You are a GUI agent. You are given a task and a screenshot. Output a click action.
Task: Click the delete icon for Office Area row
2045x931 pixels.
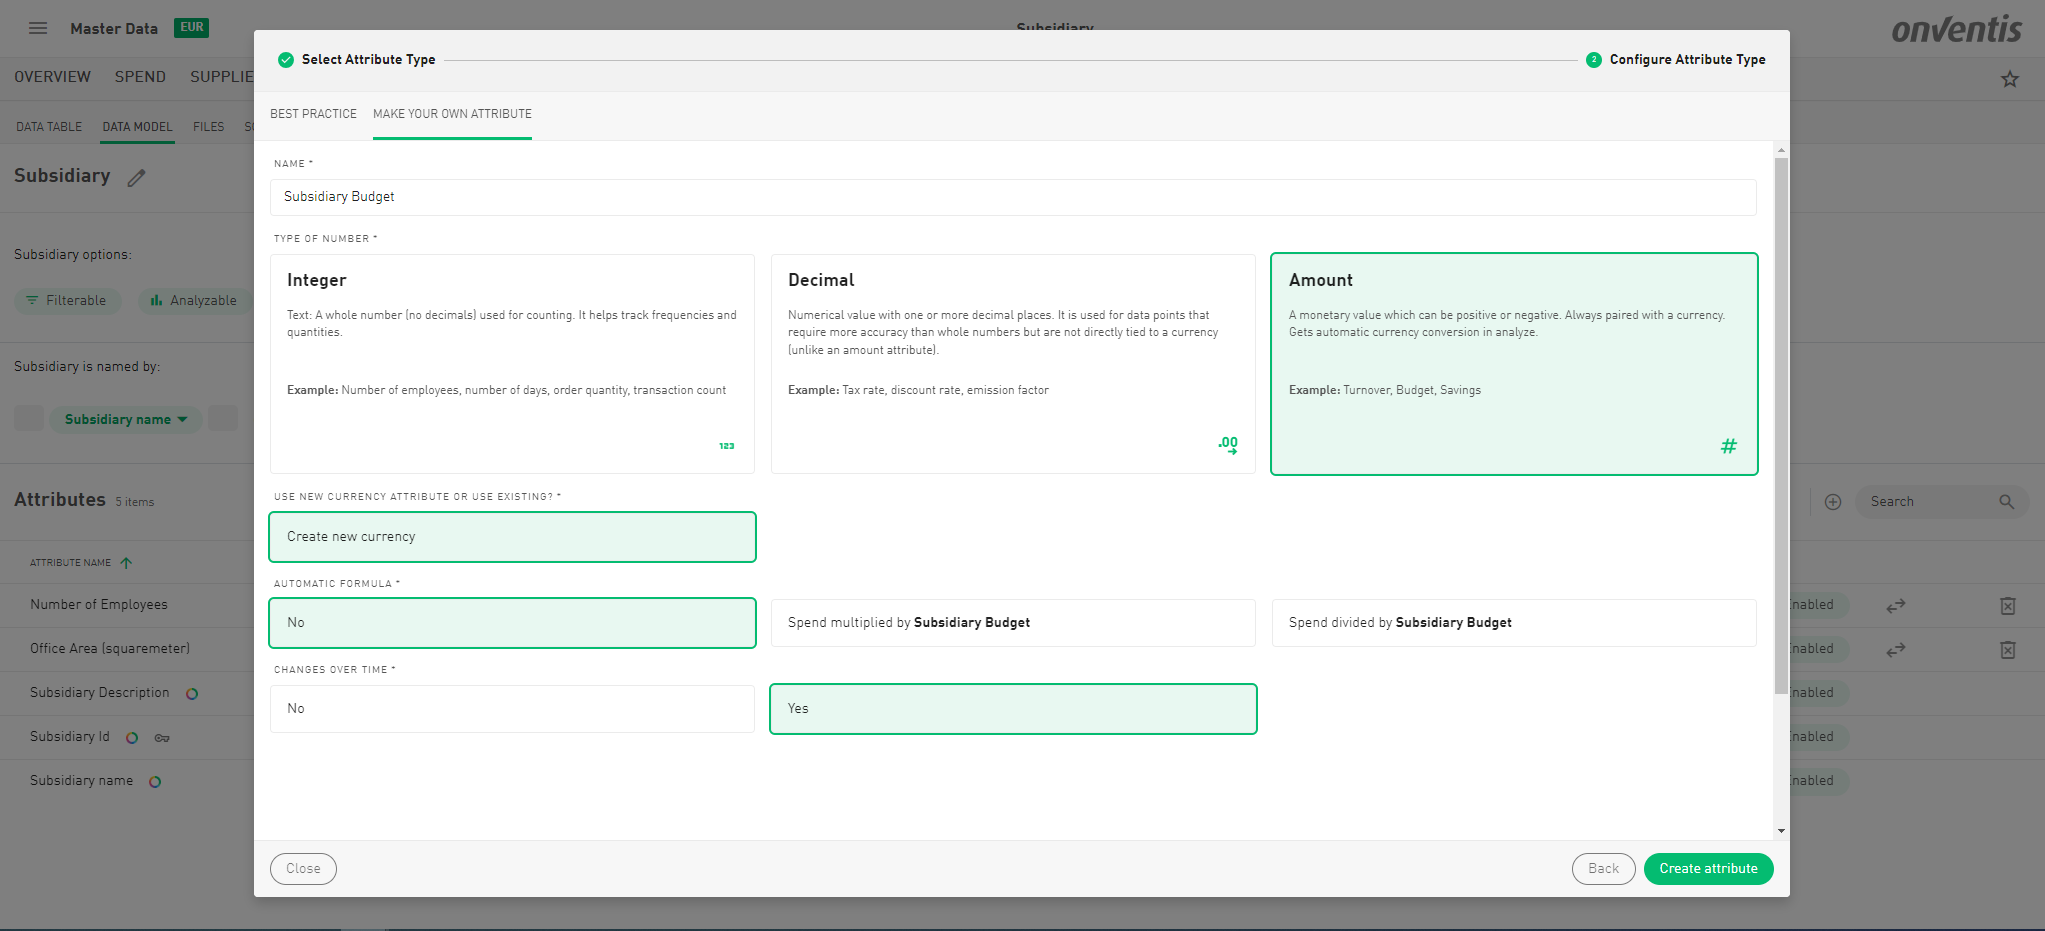(x=2007, y=650)
